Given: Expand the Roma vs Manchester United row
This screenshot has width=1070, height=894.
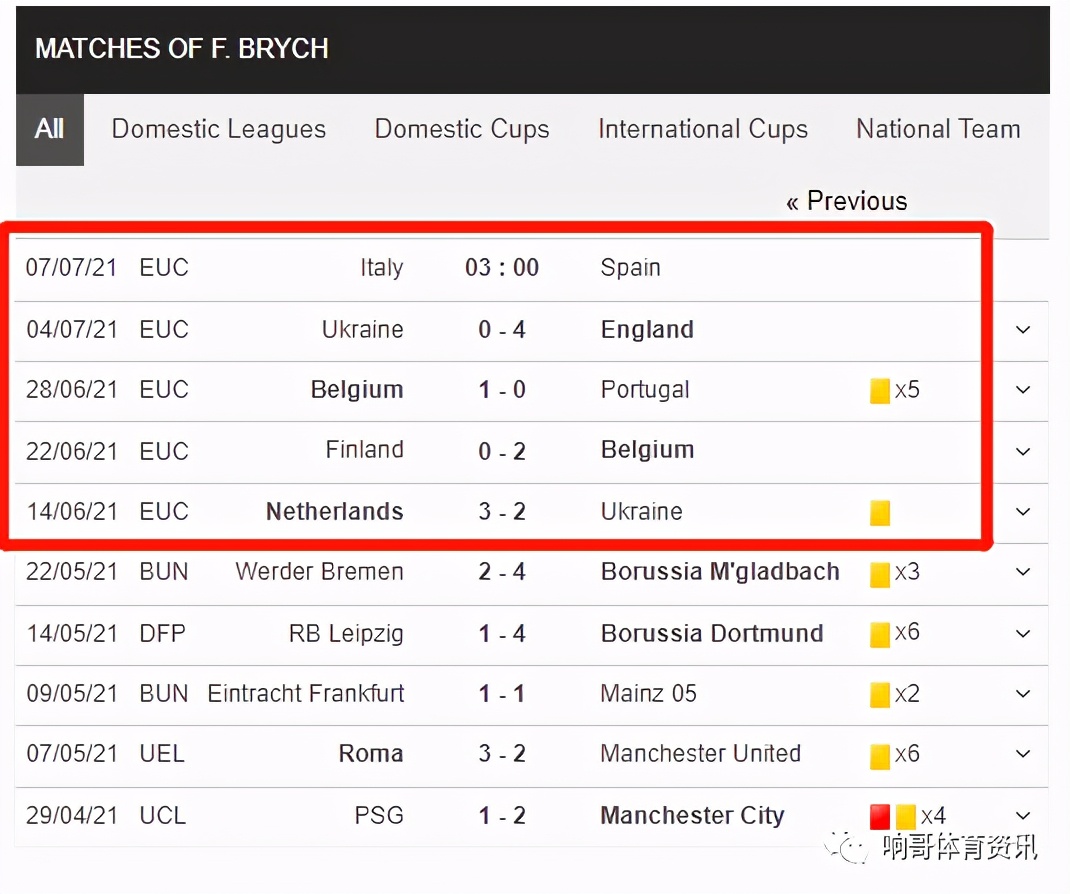Looking at the screenshot, I should [1023, 755].
